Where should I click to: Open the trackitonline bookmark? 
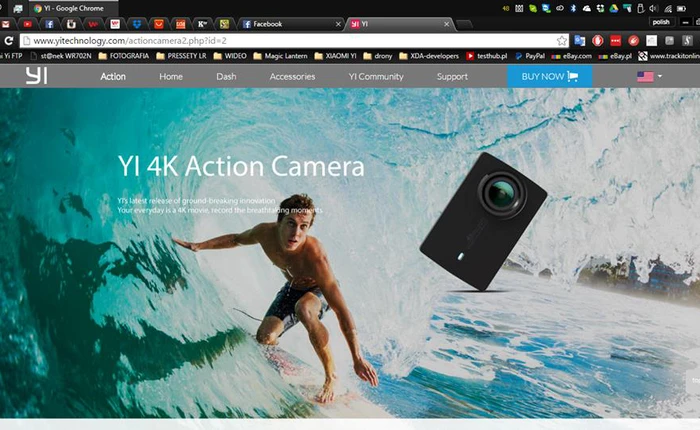point(669,56)
